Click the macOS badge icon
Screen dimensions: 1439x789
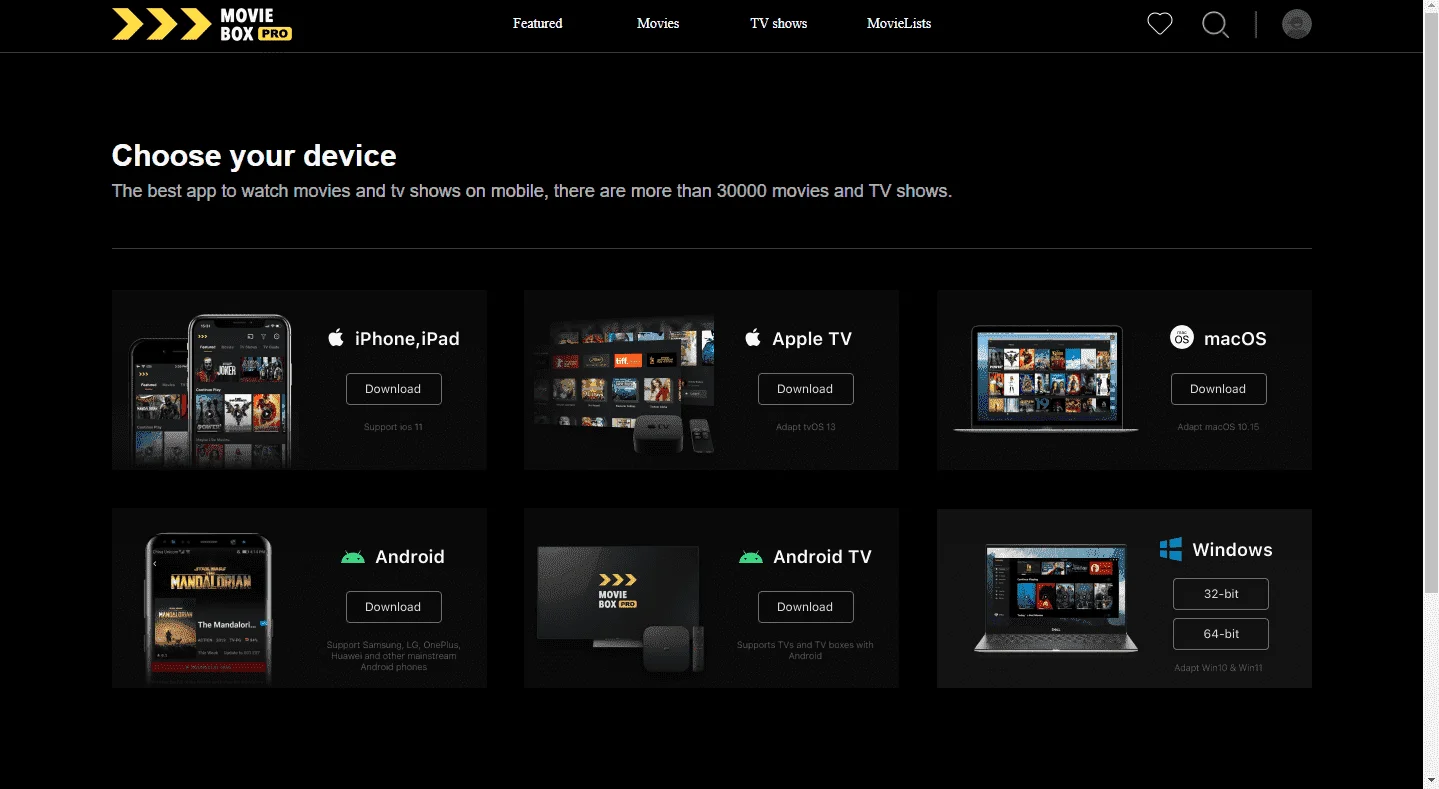tap(1182, 338)
